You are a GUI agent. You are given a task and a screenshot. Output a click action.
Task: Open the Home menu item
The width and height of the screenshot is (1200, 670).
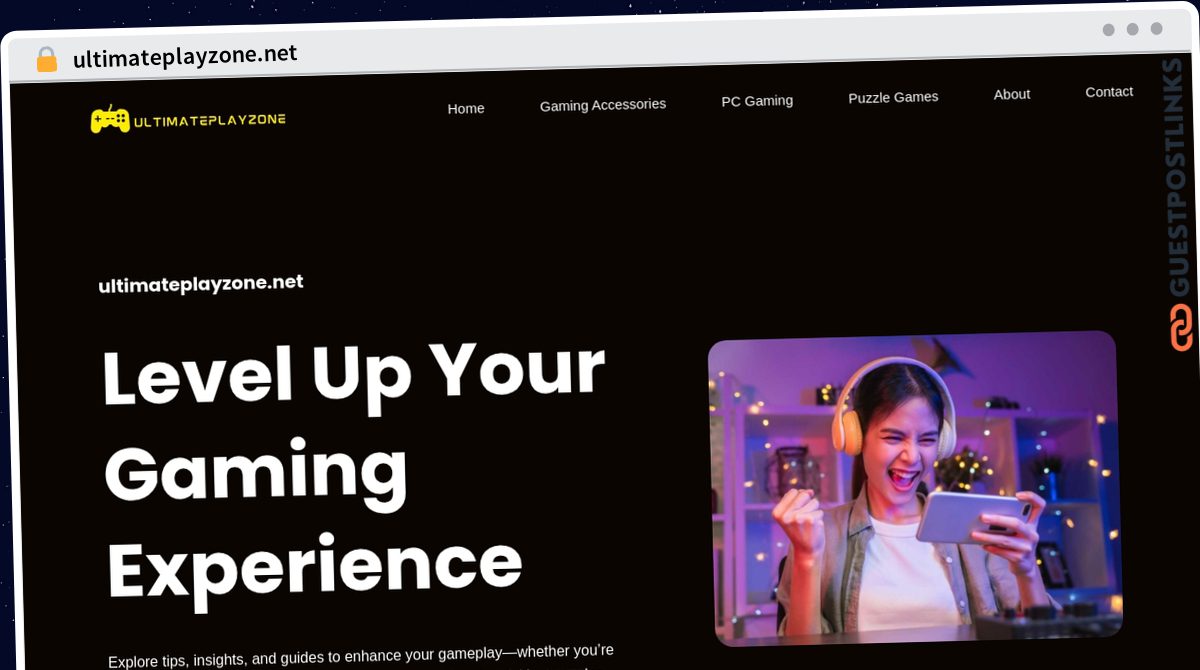pos(466,108)
